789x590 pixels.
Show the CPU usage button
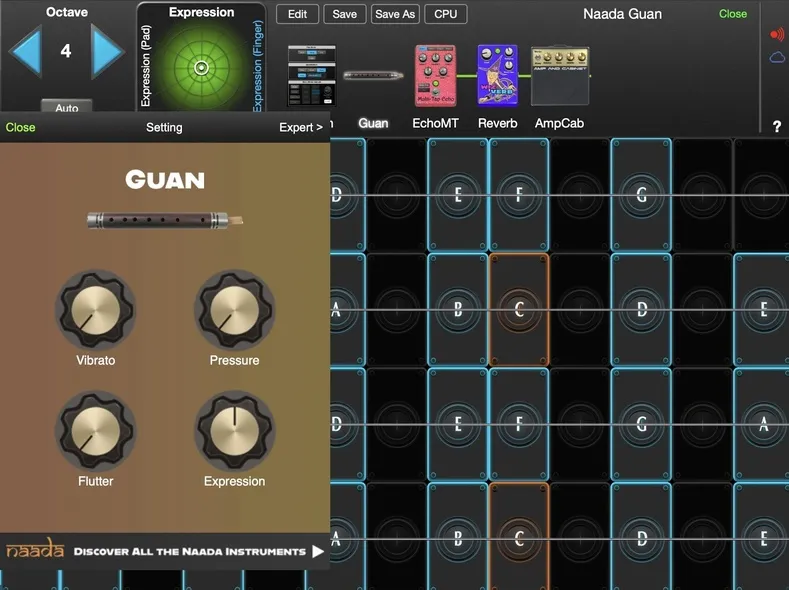[x=446, y=14]
